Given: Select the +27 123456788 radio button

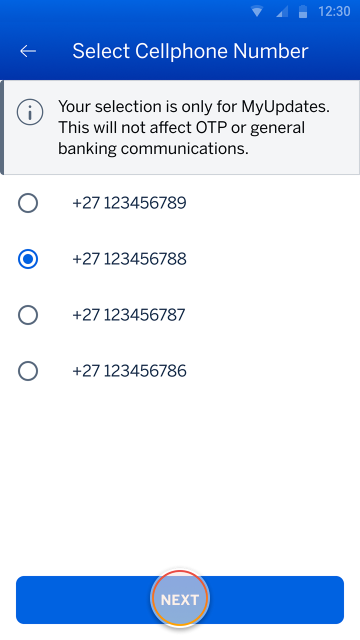Looking at the screenshot, I should pyautogui.click(x=28, y=259).
